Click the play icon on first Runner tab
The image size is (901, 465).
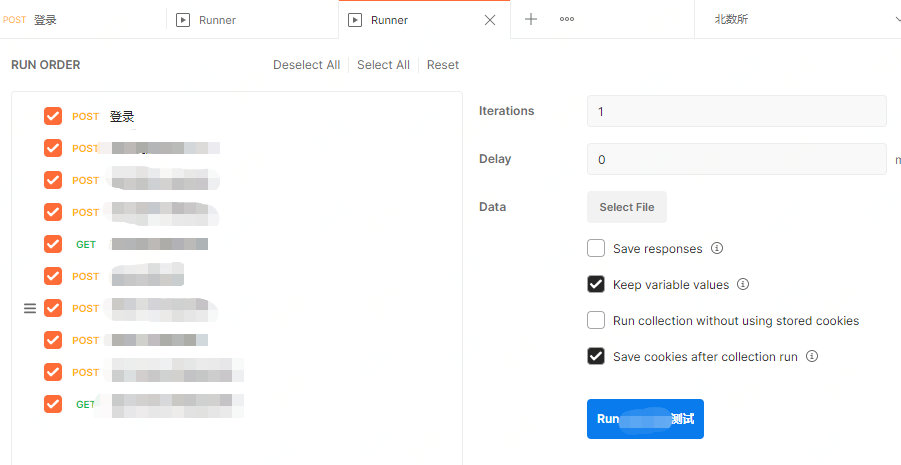(182, 20)
